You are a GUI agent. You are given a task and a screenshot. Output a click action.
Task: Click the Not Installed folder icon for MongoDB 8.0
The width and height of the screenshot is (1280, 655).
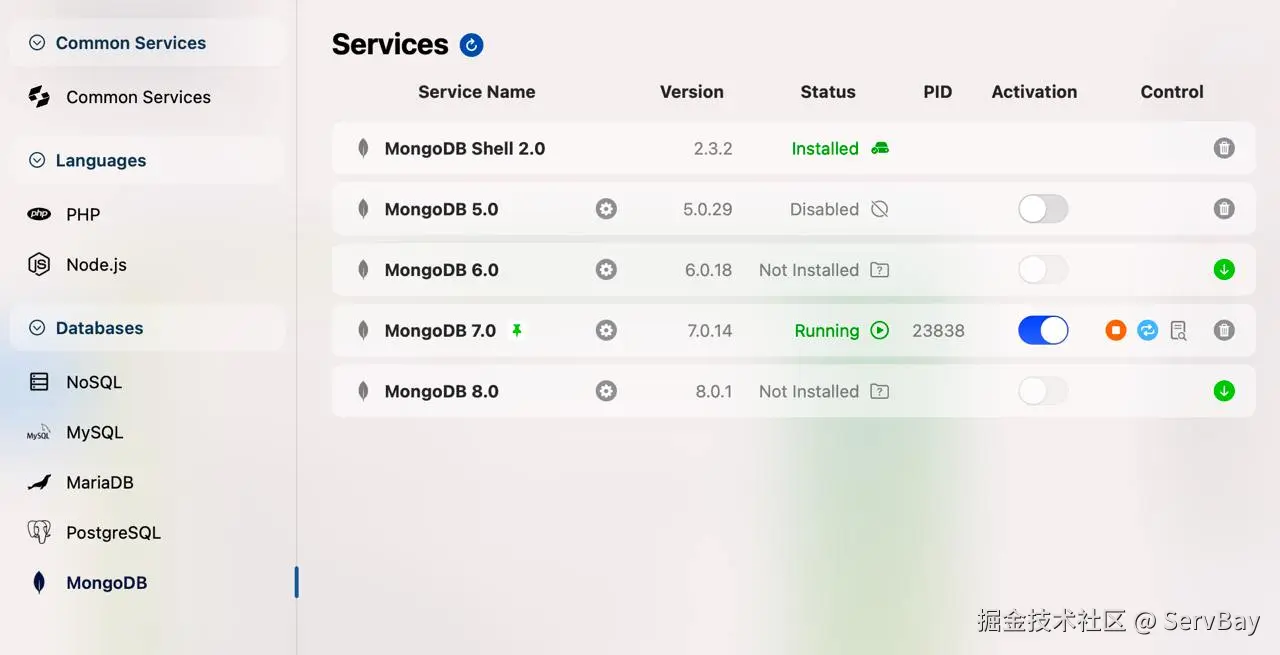(880, 391)
